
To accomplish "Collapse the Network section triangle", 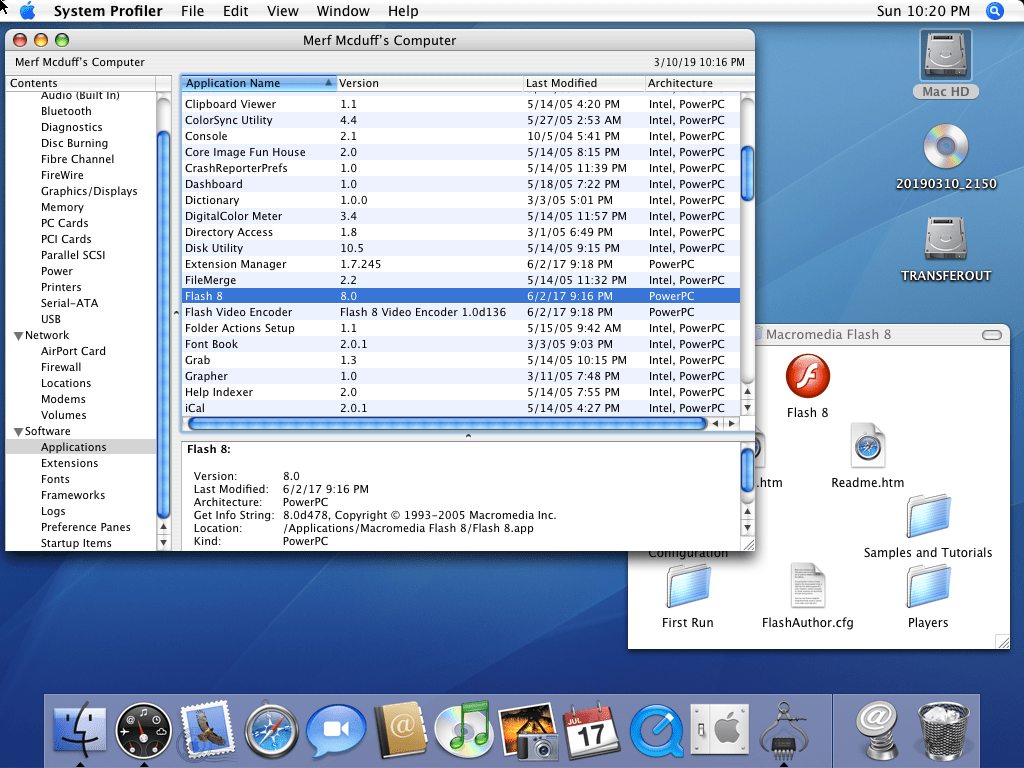I will 18,336.
